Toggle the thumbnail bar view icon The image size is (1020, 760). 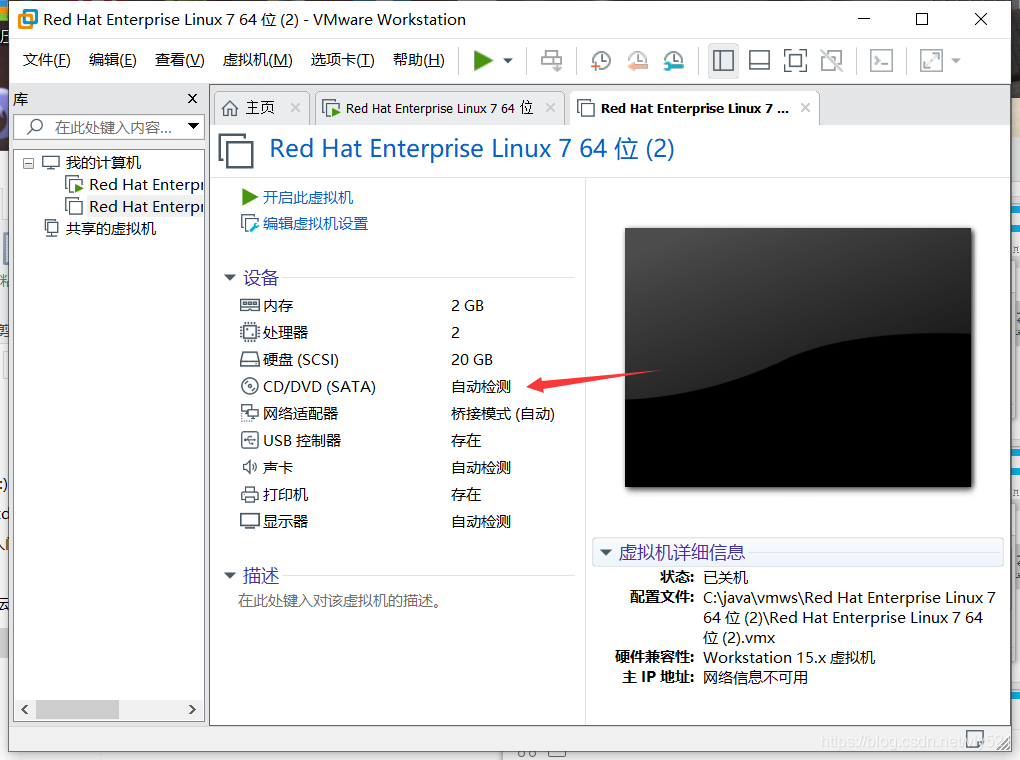coord(759,61)
